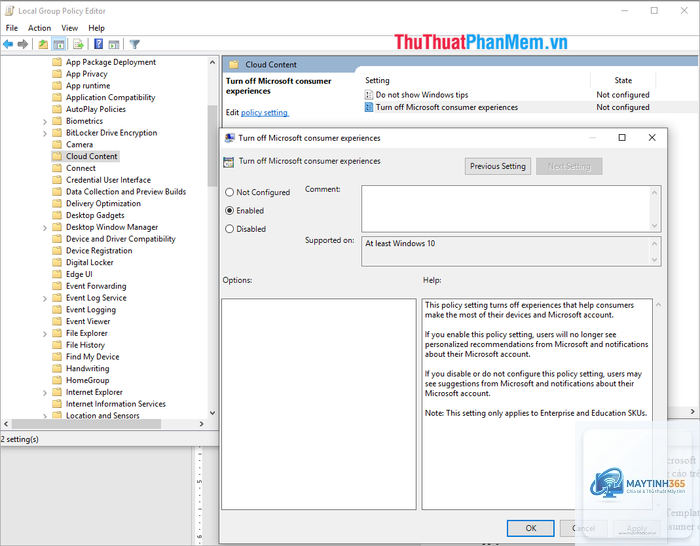Click the Edge UI folder icon
This screenshot has height=546, width=700.
(57, 274)
